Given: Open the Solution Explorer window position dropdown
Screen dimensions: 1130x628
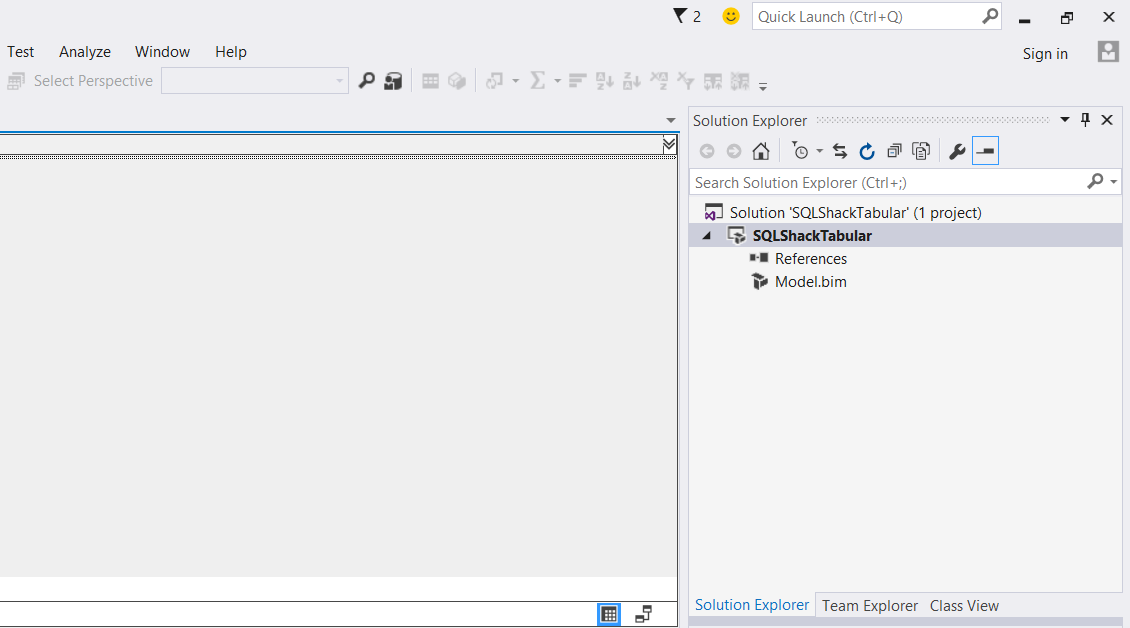Looking at the screenshot, I should tap(1065, 120).
